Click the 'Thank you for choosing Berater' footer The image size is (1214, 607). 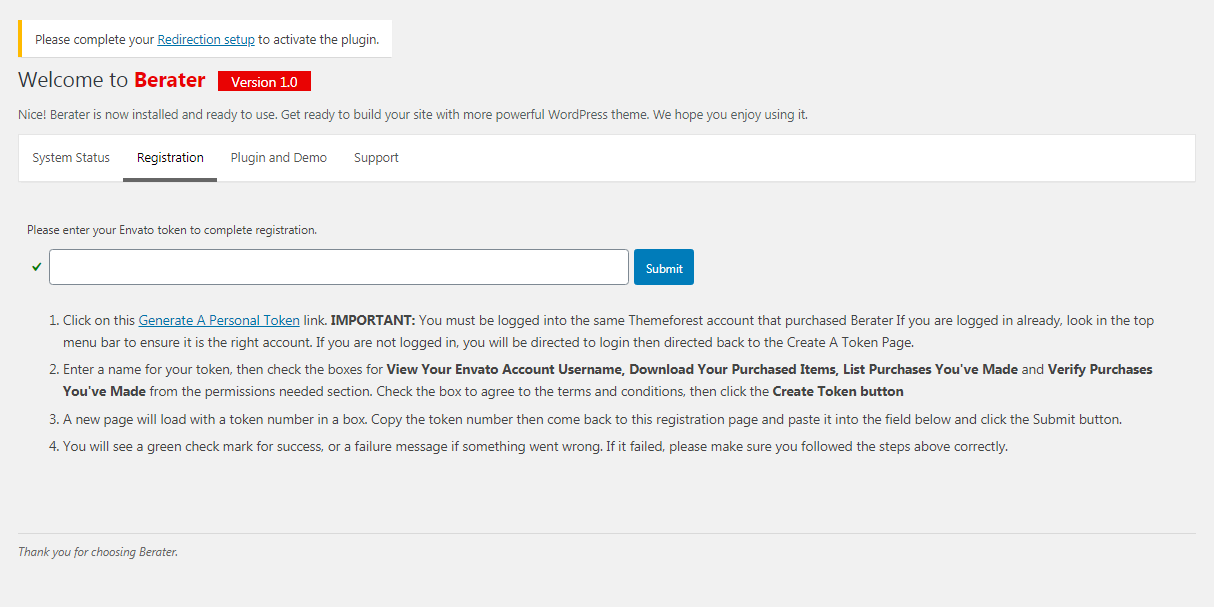click(98, 552)
